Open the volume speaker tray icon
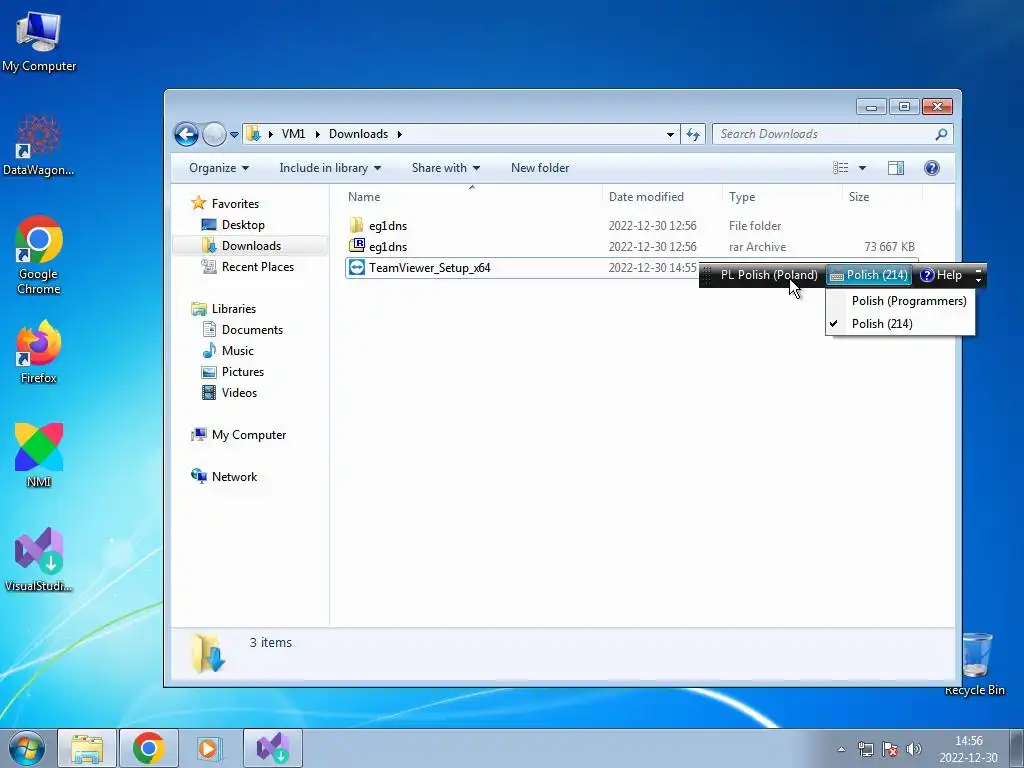 914,749
